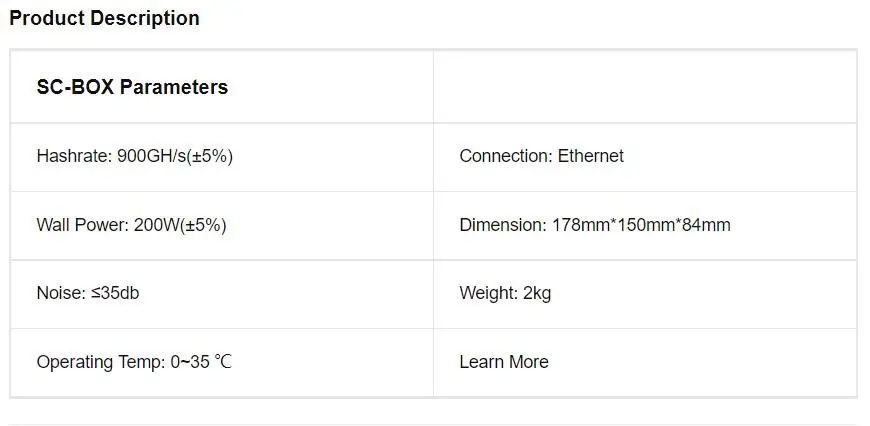This screenshot has width=870, height=426.
Task: Click the empty header cell beside SC-BOX Parameters
Action: point(645,87)
